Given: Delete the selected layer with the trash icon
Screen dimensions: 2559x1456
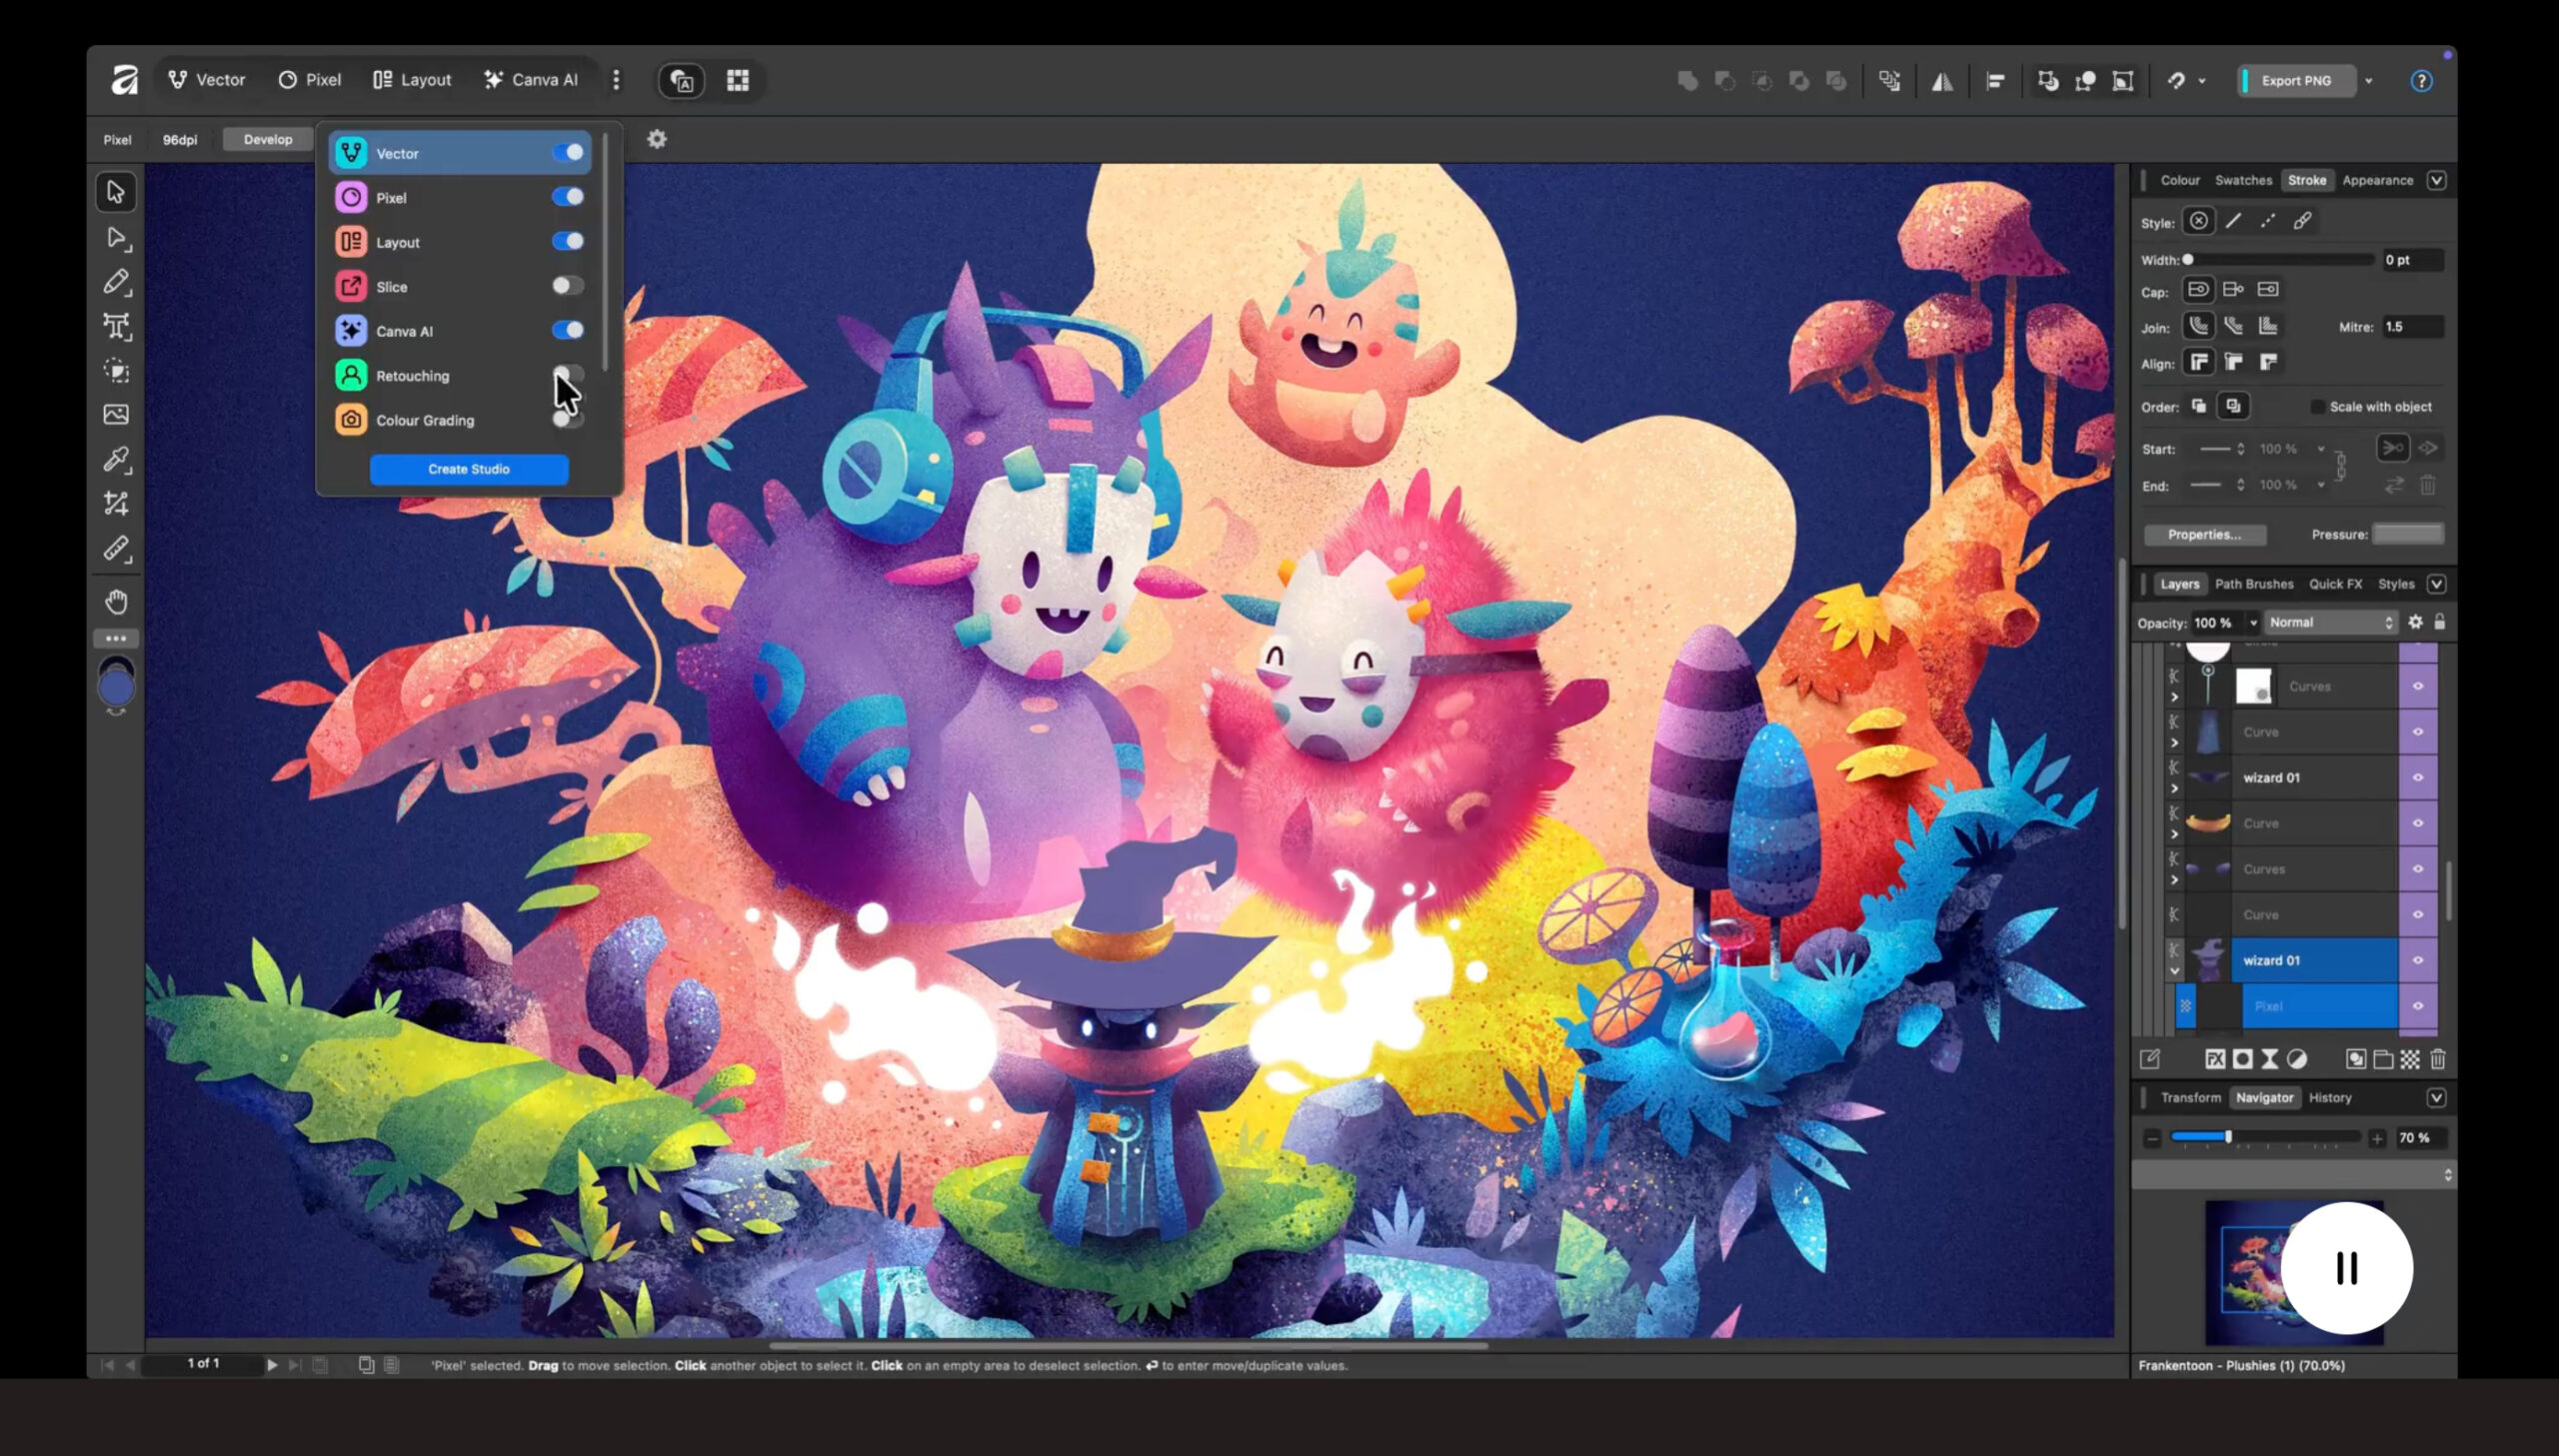Looking at the screenshot, I should click(2441, 1058).
